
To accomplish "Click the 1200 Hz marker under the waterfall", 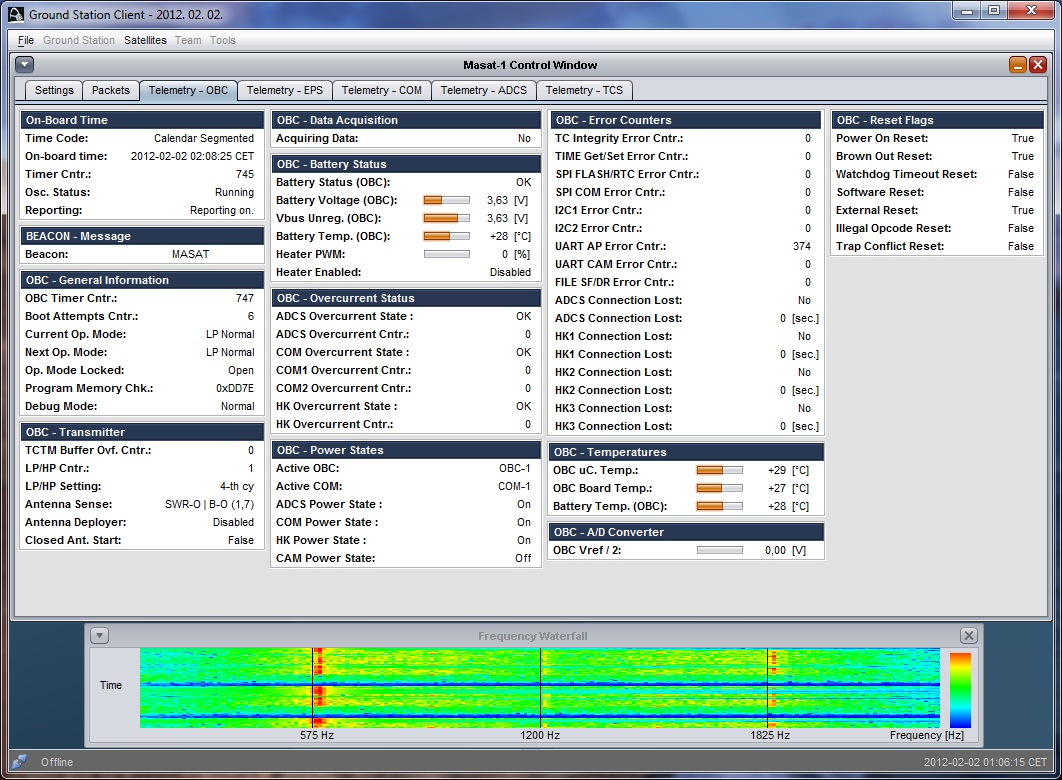I will pyautogui.click(x=540, y=735).
